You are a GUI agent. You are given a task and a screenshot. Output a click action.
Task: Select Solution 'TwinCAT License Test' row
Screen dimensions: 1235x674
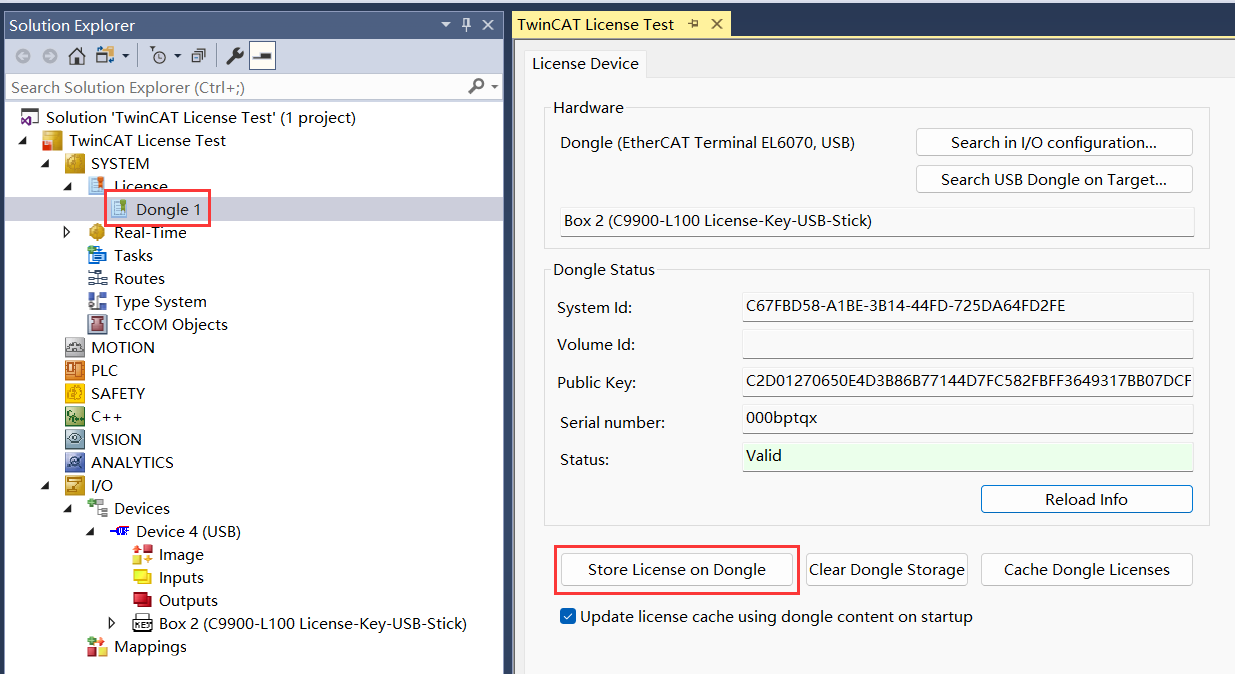tap(200, 117)
